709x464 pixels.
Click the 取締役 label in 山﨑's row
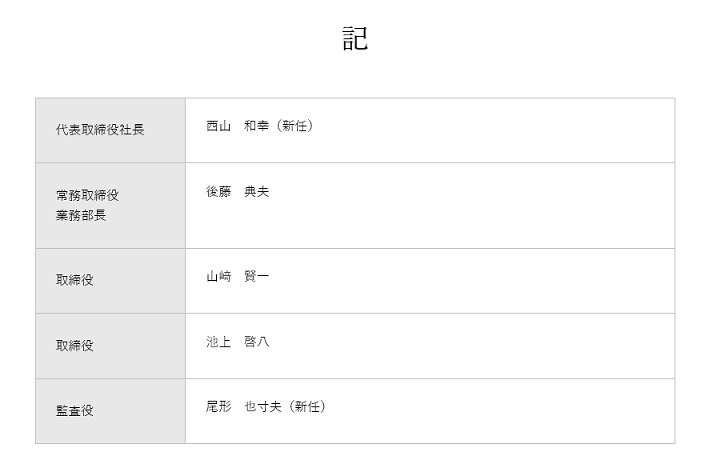tap(75, 281)
